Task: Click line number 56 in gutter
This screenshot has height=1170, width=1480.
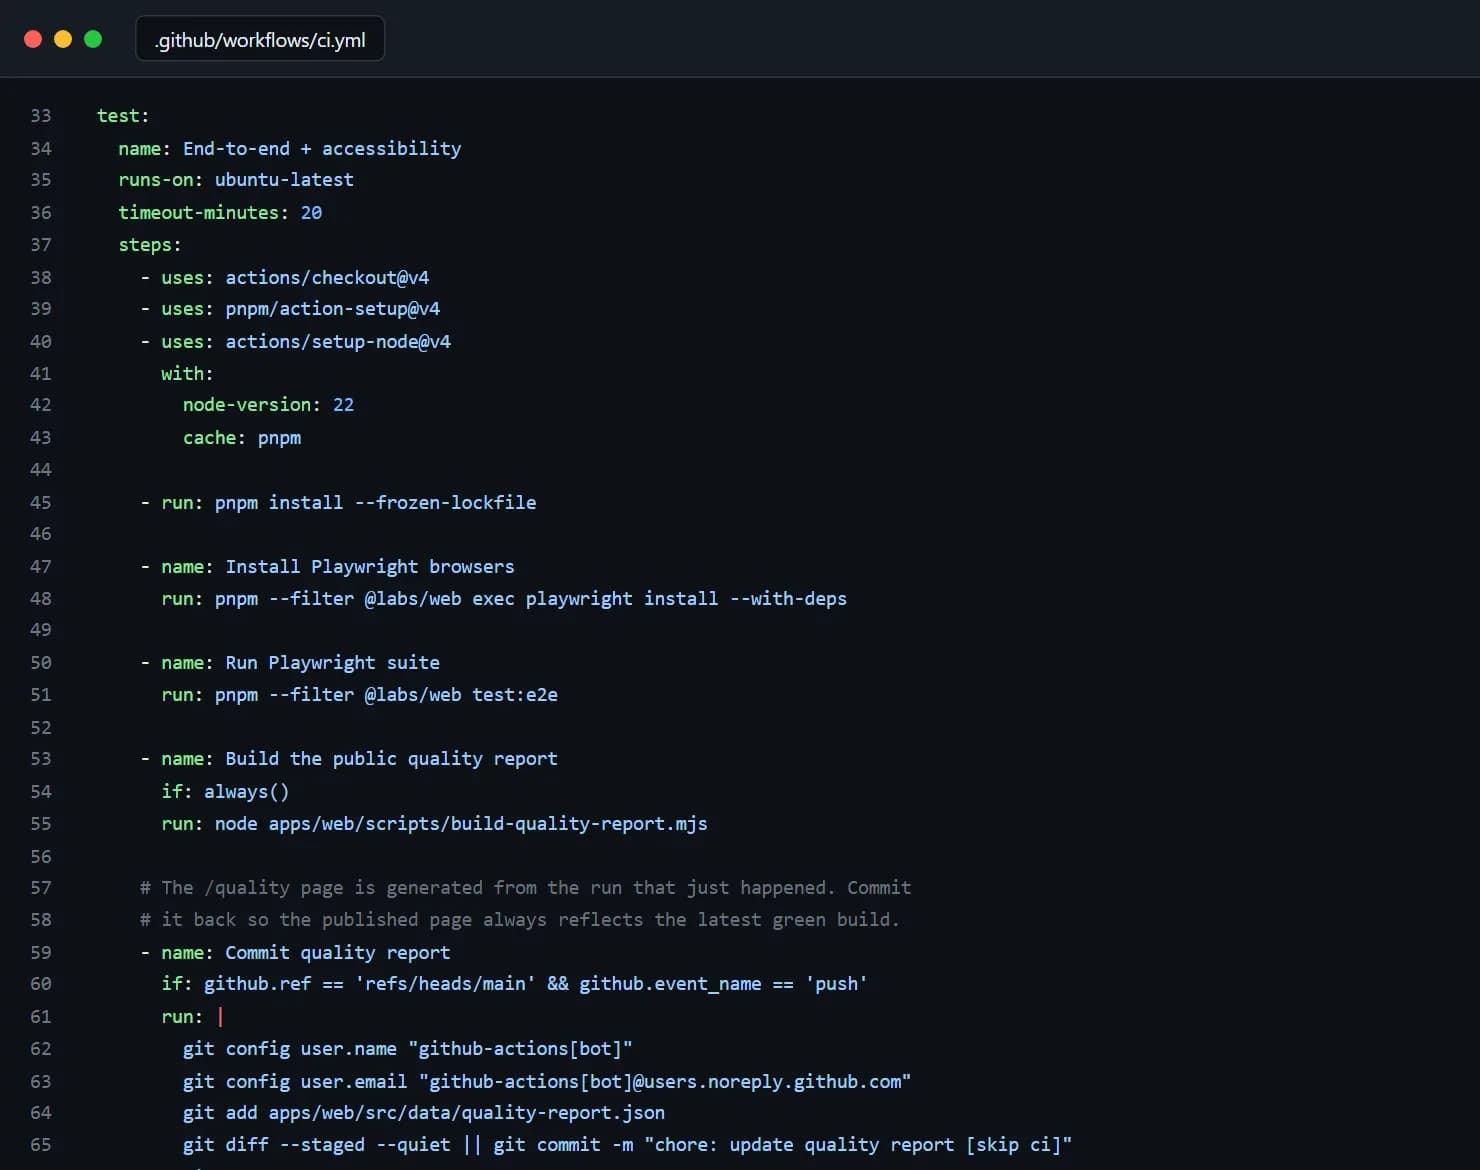Action: 41,856
